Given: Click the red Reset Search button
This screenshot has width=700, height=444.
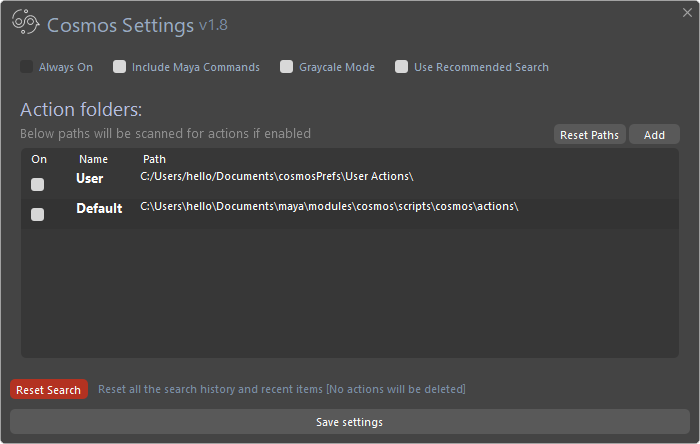Looking at the screenshot, I should tap(49, 390).
